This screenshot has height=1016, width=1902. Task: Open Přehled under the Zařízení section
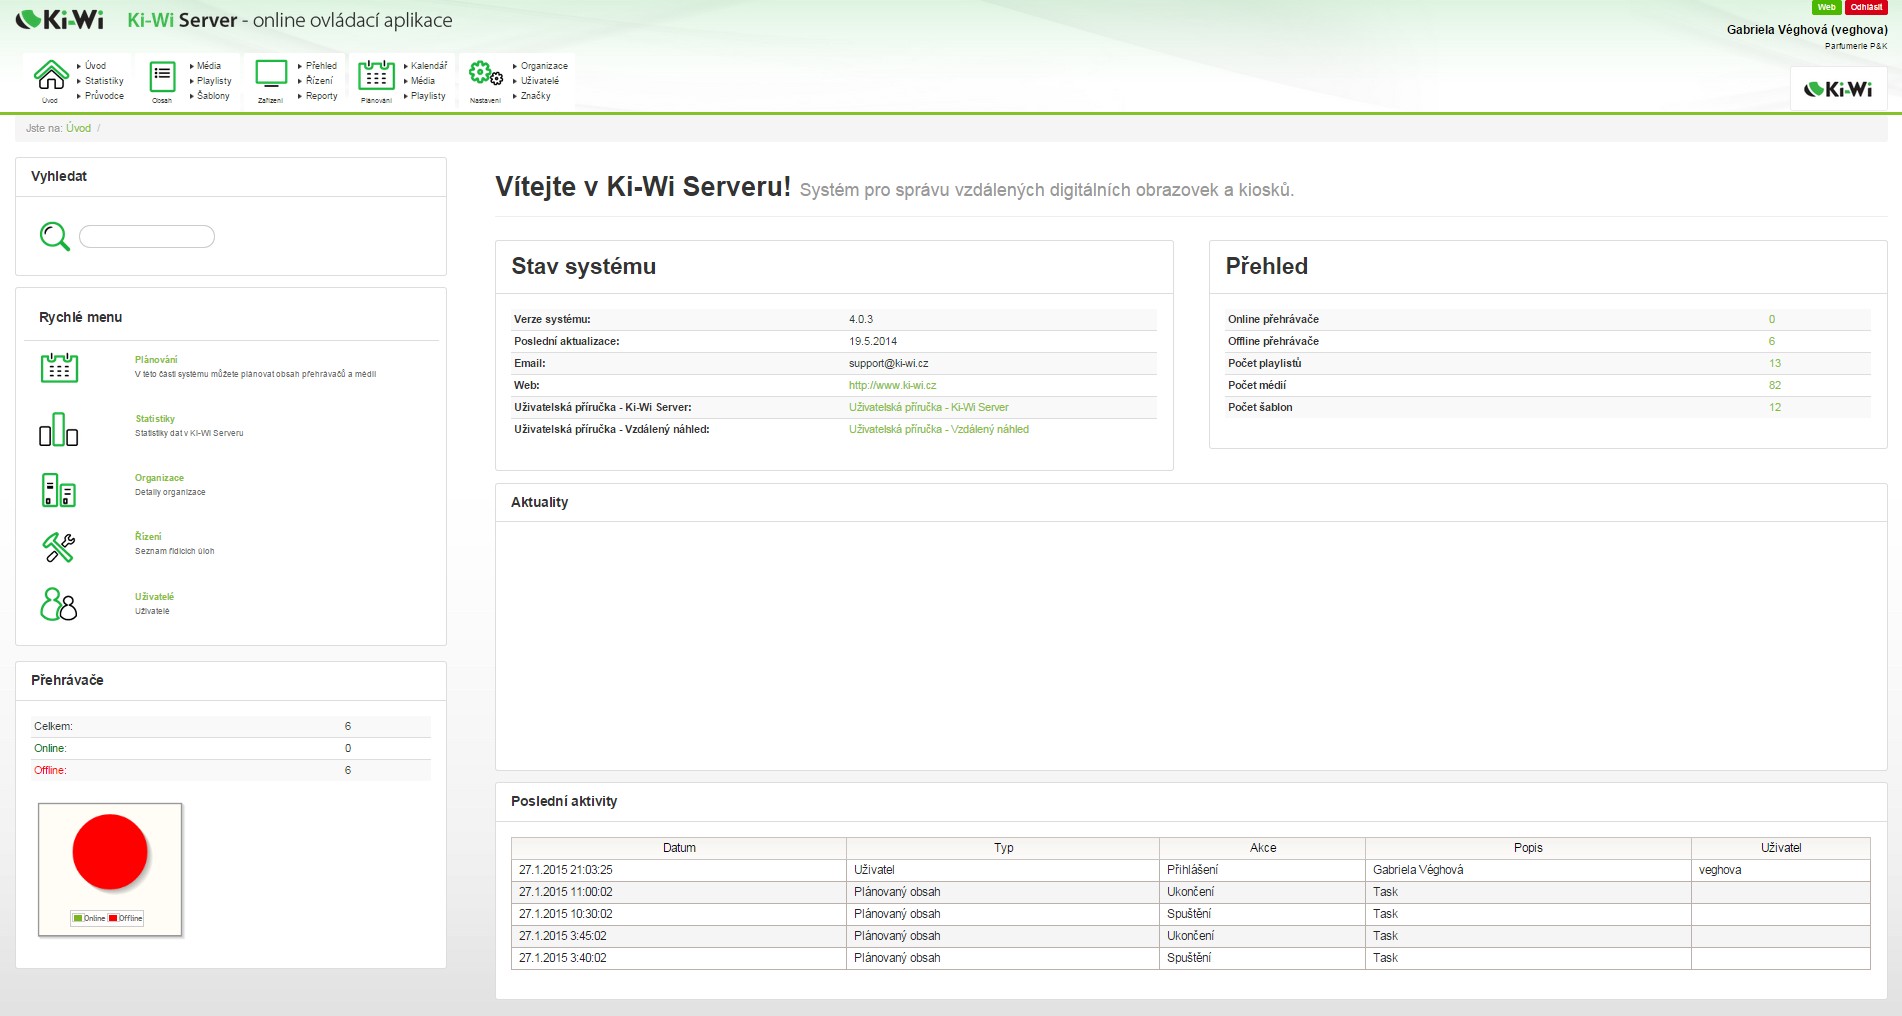(321, 66)
